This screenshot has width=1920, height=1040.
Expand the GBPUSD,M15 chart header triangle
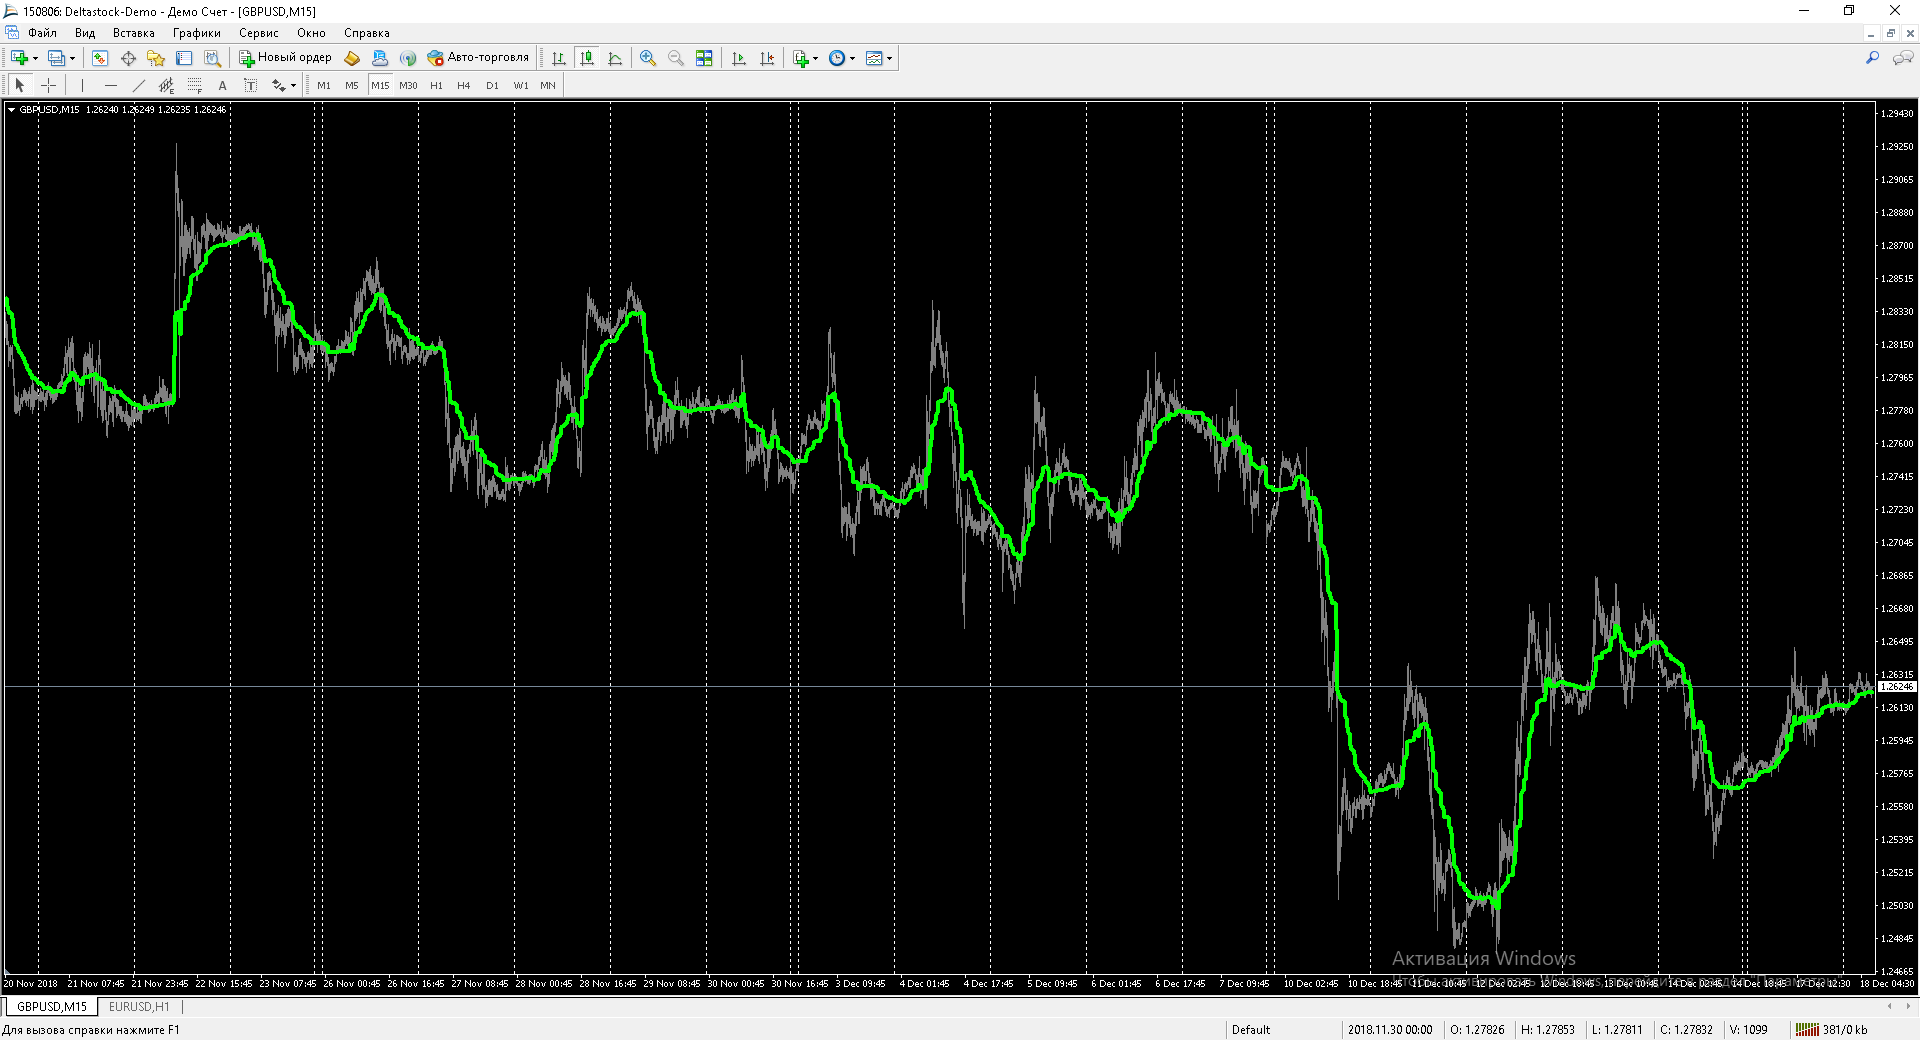point(11,110)
